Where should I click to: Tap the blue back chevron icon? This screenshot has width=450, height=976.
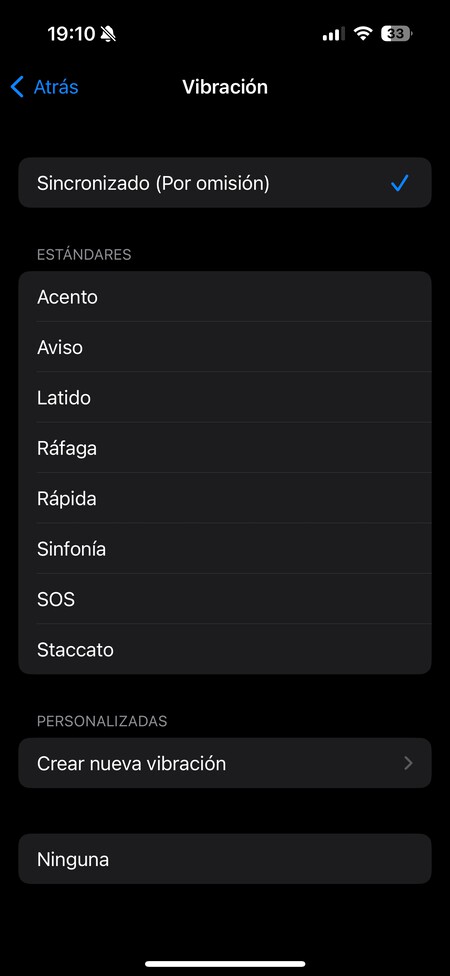point(17,87)
